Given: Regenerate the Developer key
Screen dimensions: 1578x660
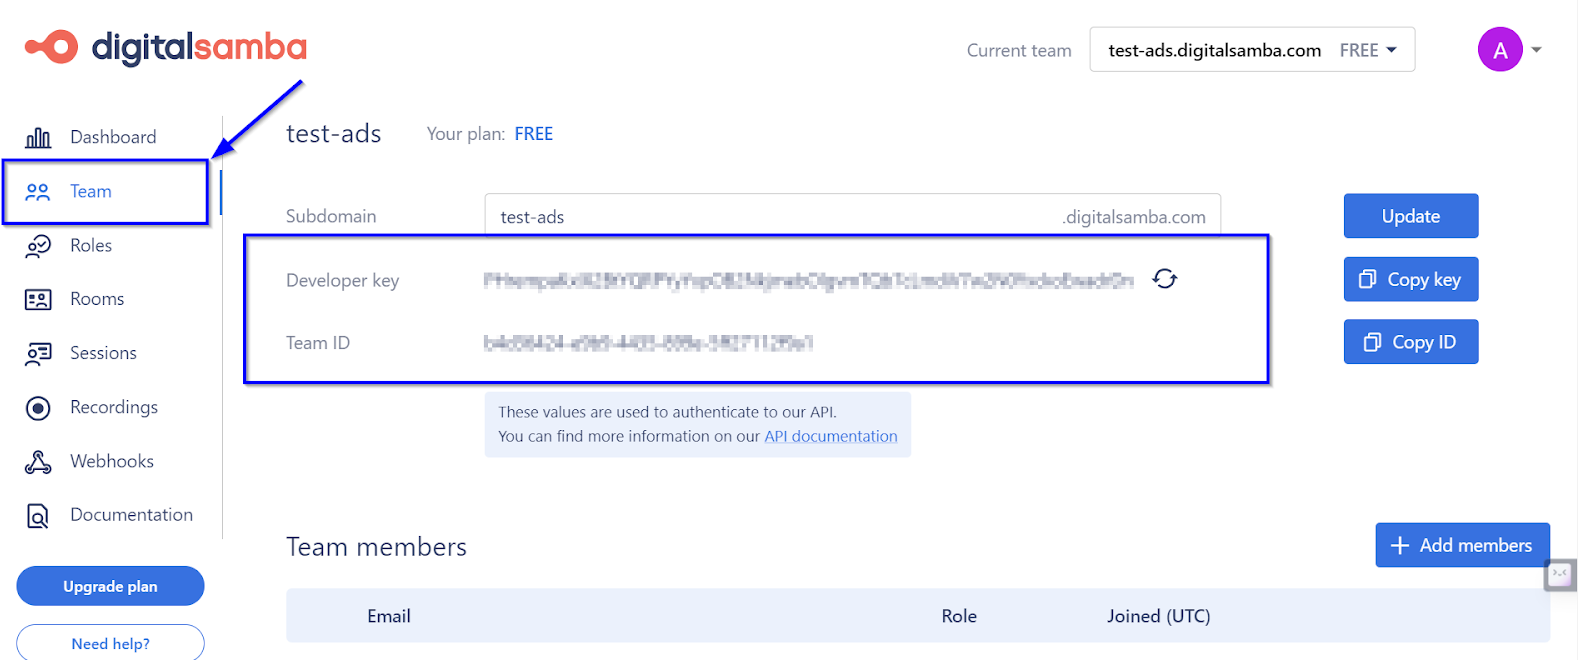Looking at the screenshot, I should click(x=1164, y=280).
